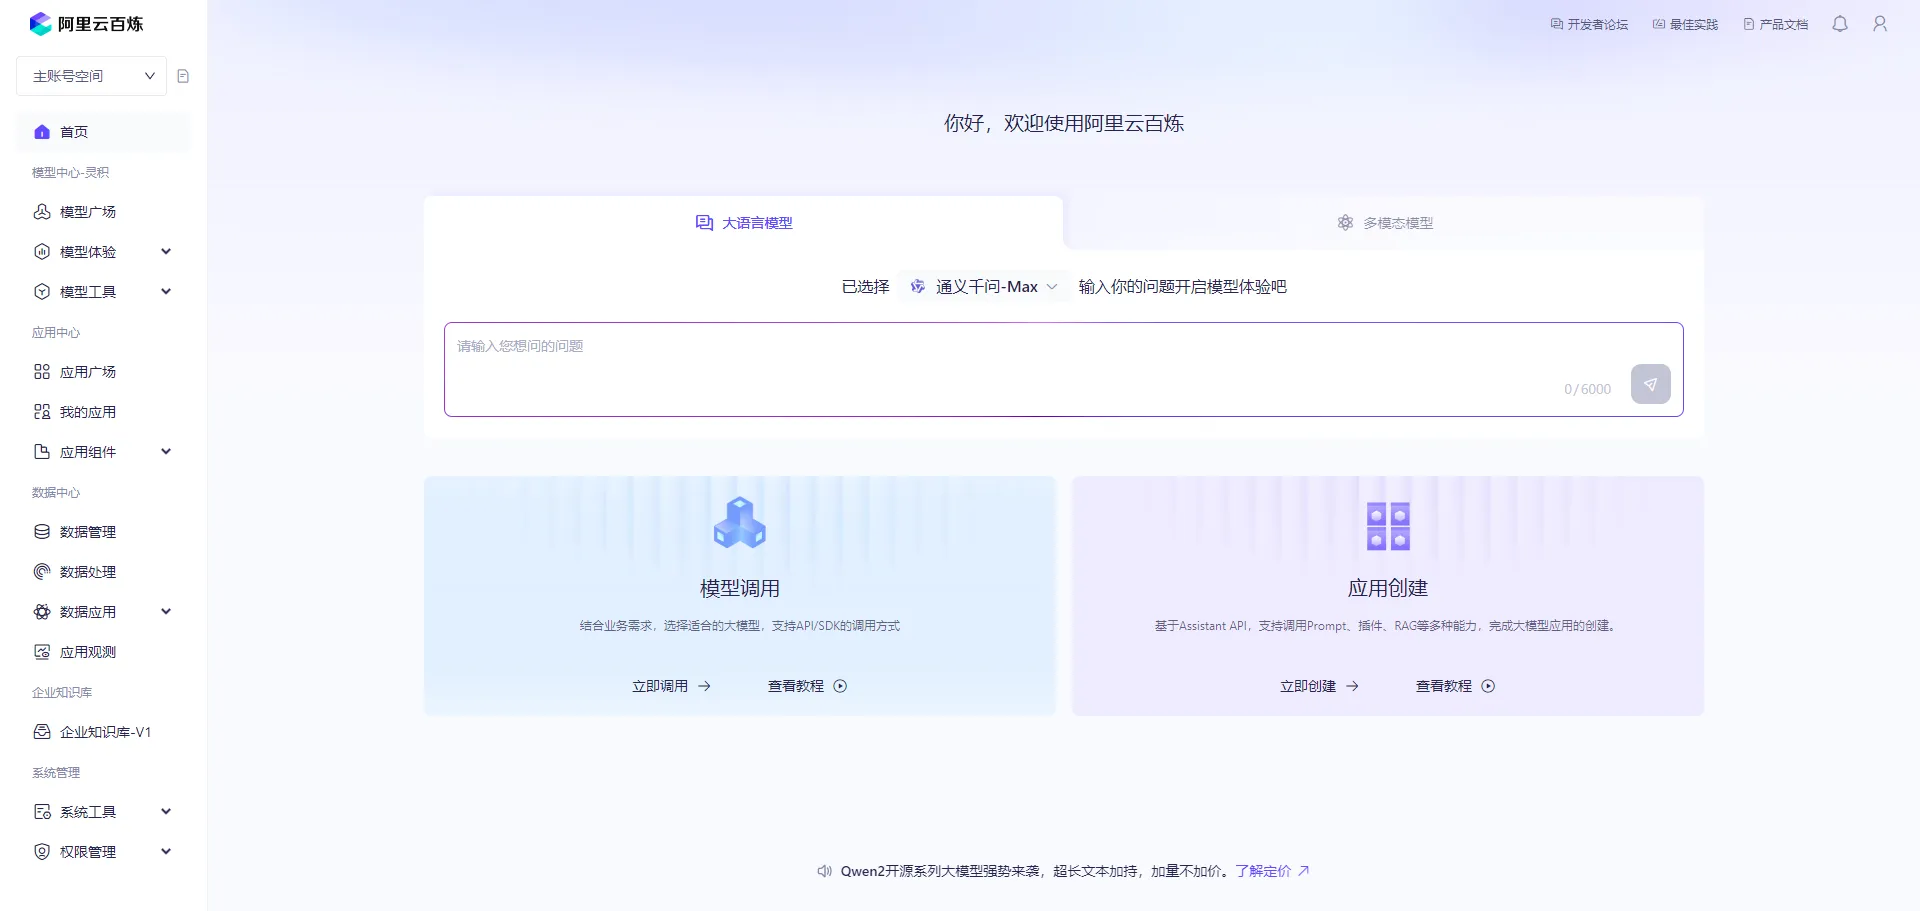
Task: Click the arrow after 立即调用
Action: coord(704,686)
